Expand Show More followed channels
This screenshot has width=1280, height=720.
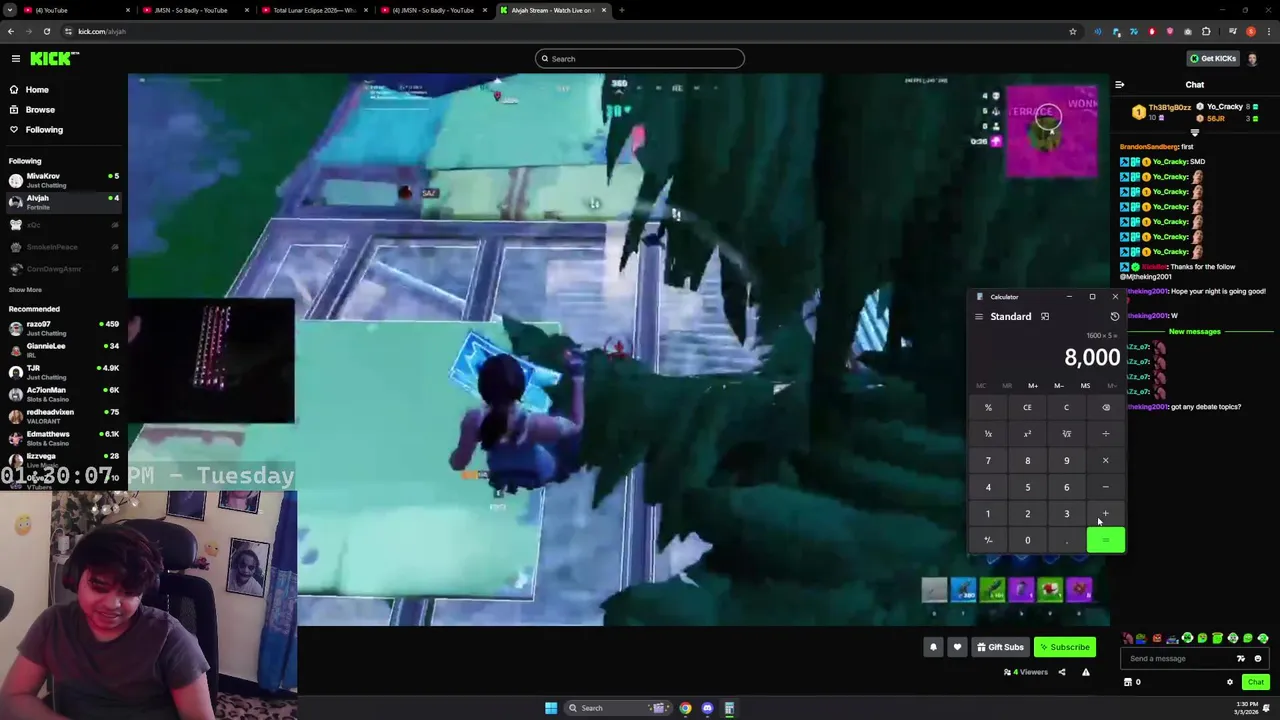[x=25, y=290]
